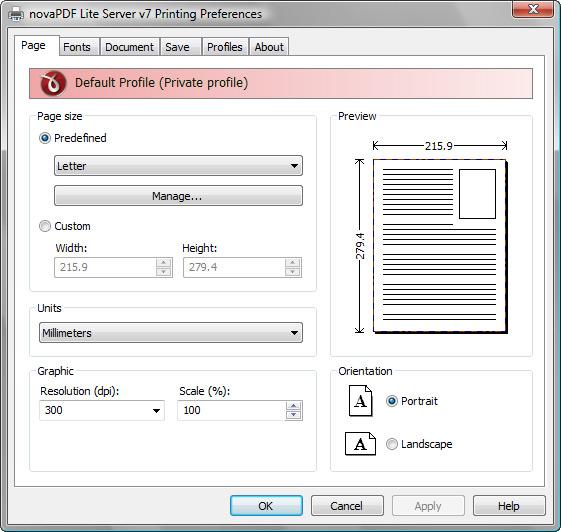Confirm settings with the OK button
Screen dimensions: 561x532
click(266, 506)
